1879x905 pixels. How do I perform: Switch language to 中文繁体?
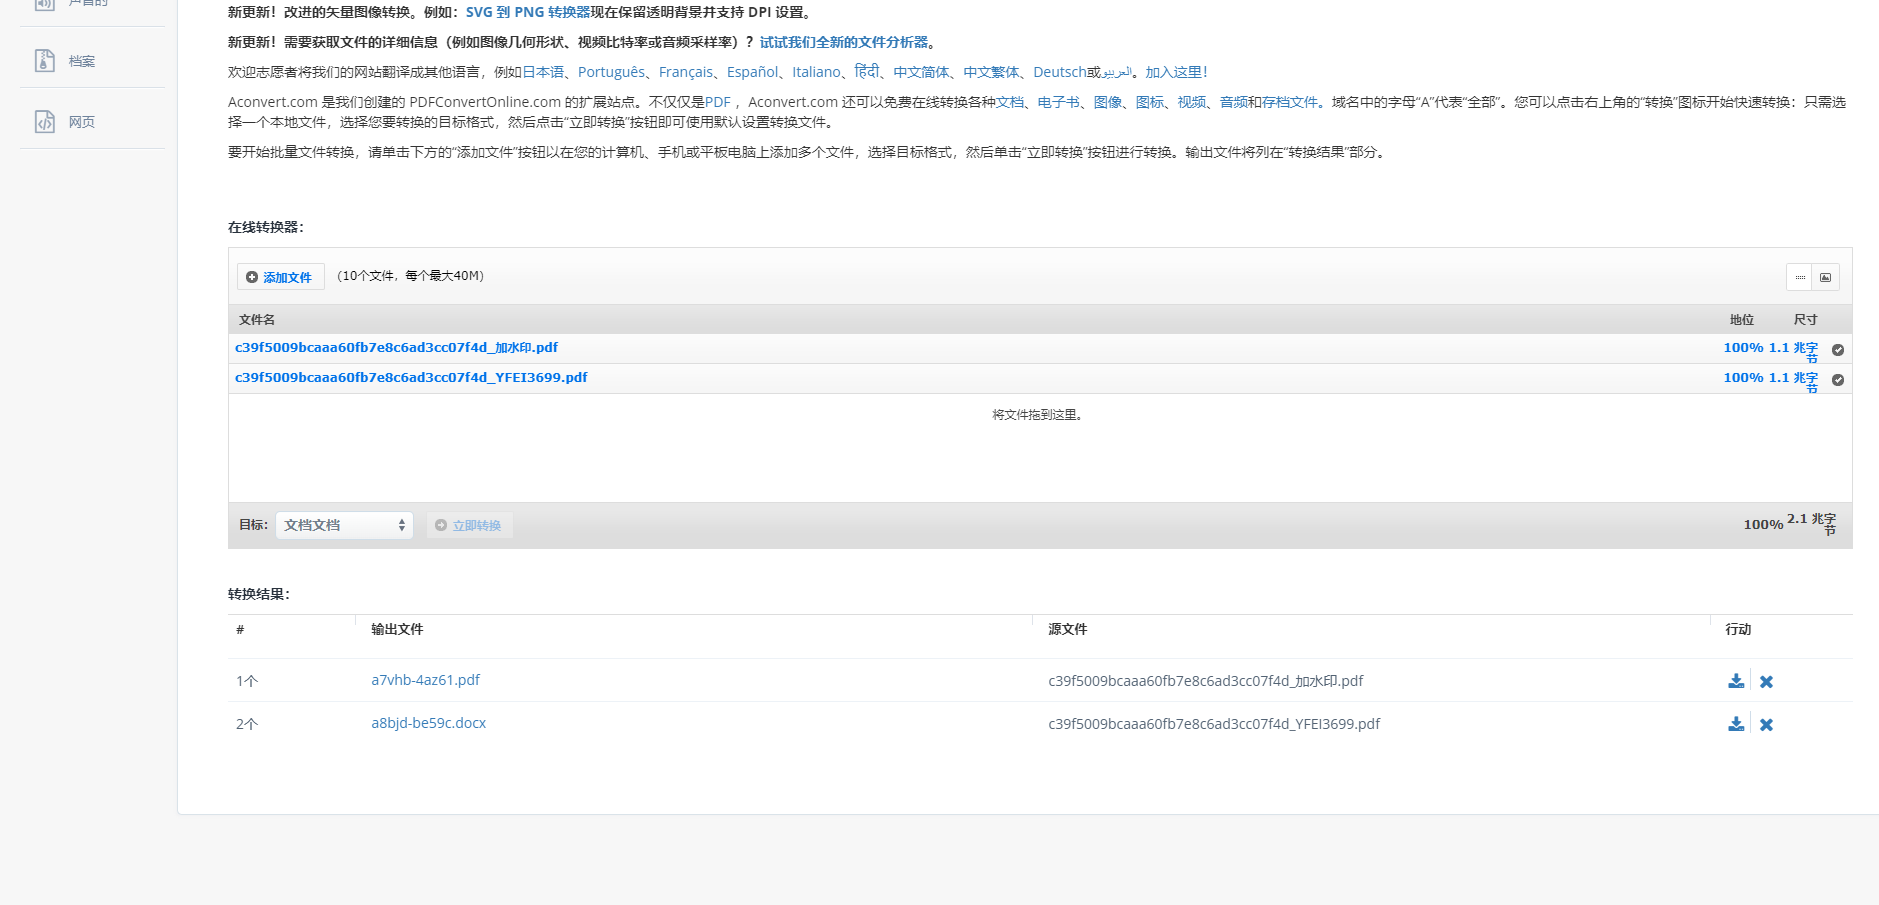pyautogui.click(x=991, y=72)
